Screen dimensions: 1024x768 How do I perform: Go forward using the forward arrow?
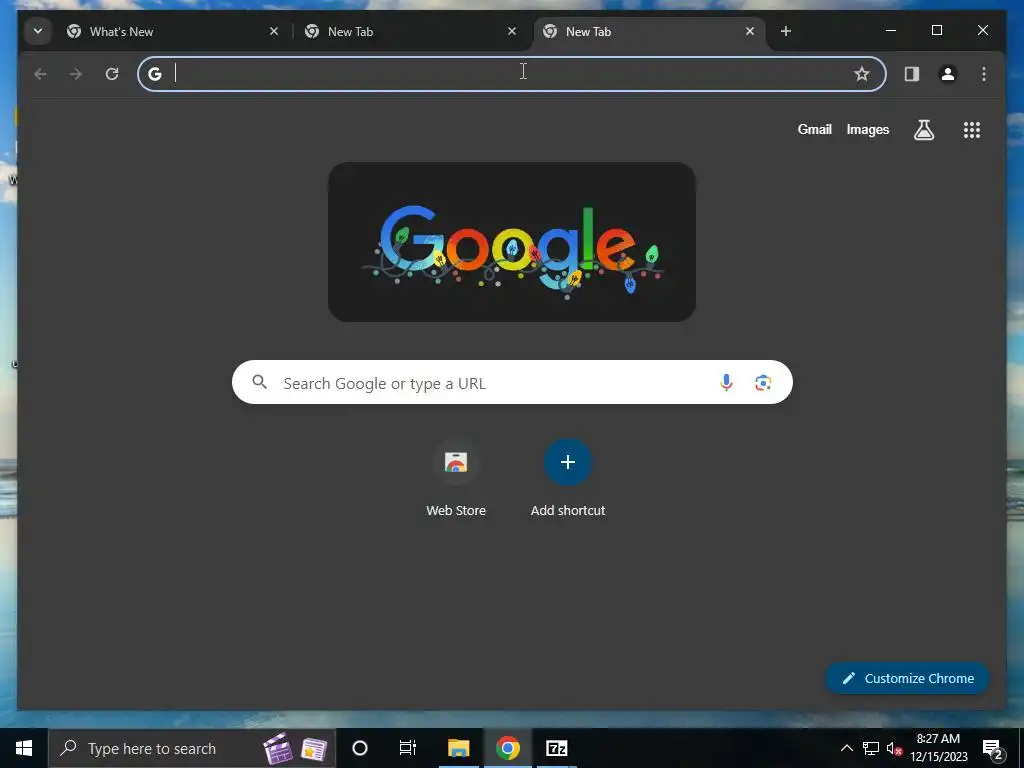(76, 74)
